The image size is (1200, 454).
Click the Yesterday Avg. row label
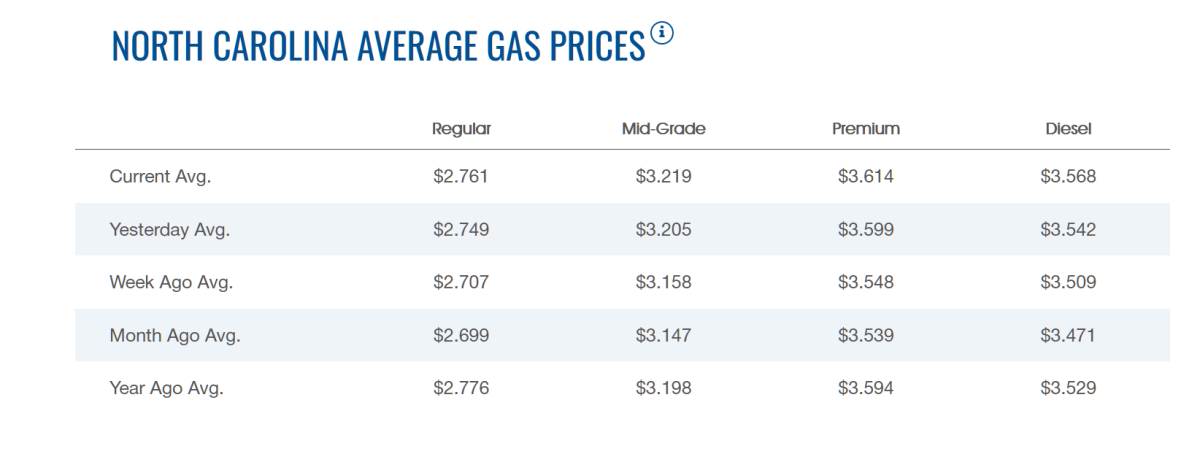pos(169,230)
